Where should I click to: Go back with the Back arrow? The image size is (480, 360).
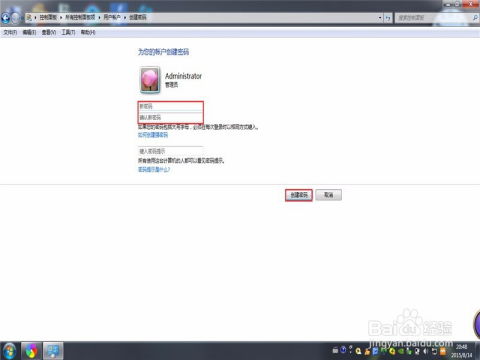(x=5, y=18)
